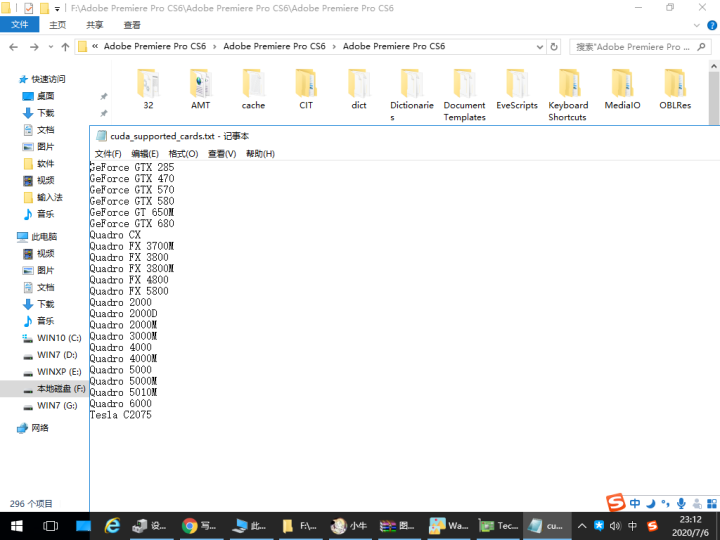Open the AMT folder
The image size is (720, 540).
point(201,90)
